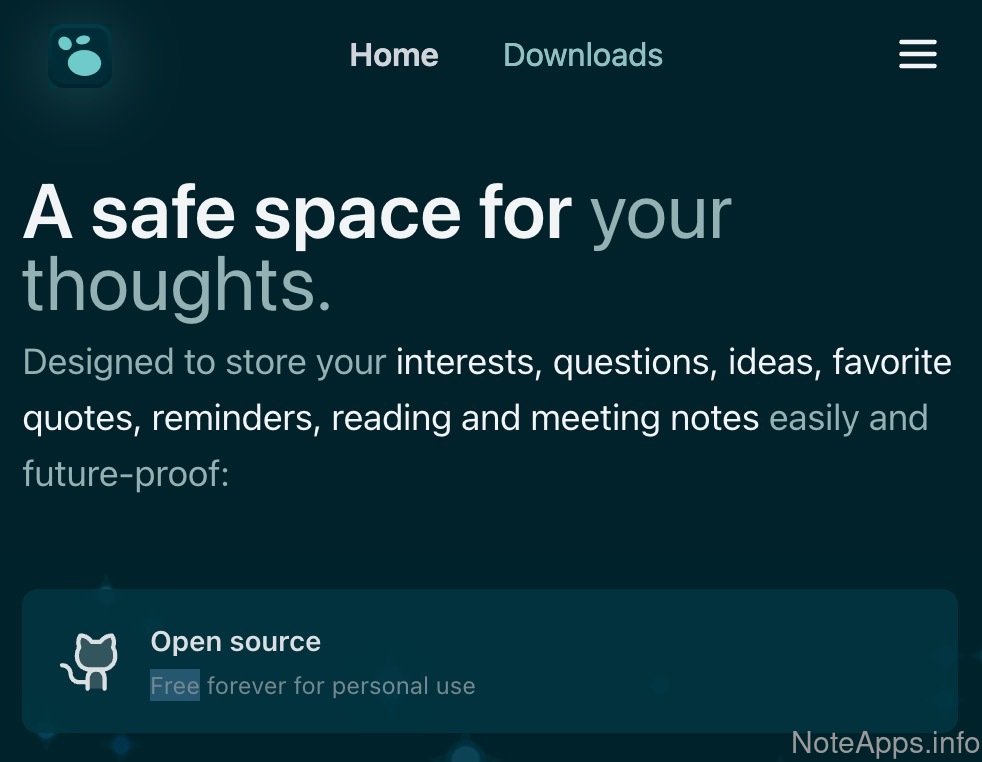This screenshot has height=762, width=982.
Task: Click the "A safe space for" headline
Action: (x=297, y=213)
